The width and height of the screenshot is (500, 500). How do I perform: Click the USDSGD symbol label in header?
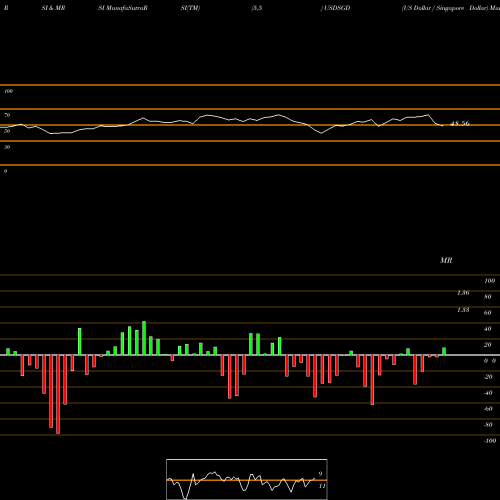[x=337, y=8]
